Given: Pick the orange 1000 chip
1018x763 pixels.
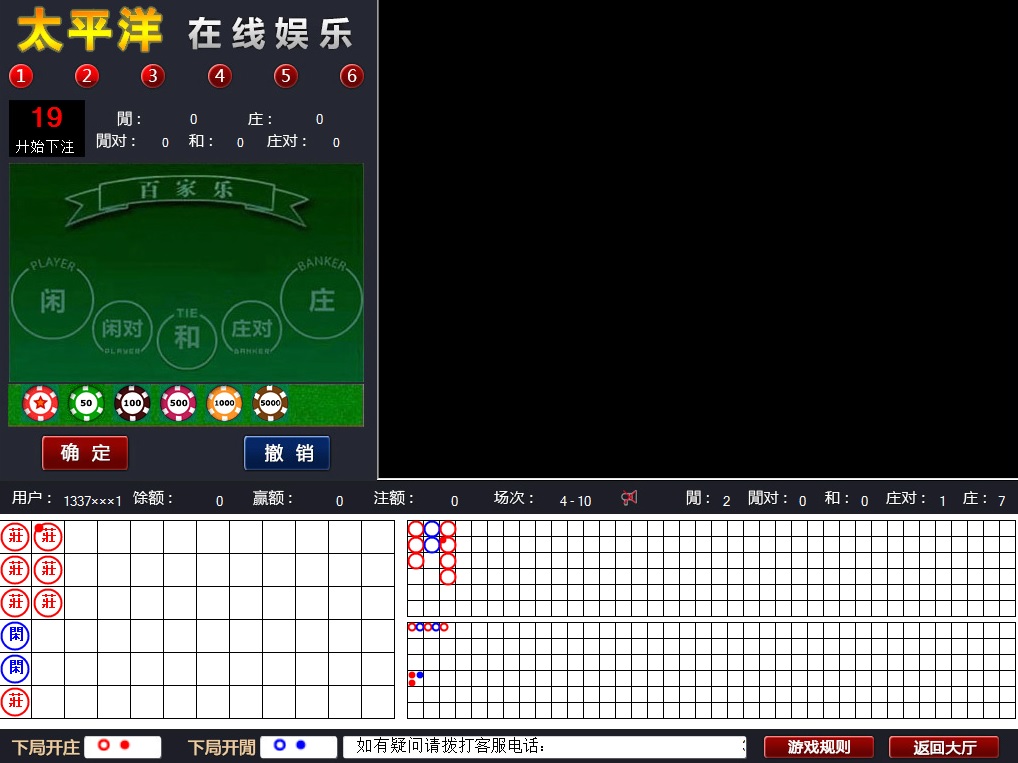Looking at the screenshot, I should 225,403.
